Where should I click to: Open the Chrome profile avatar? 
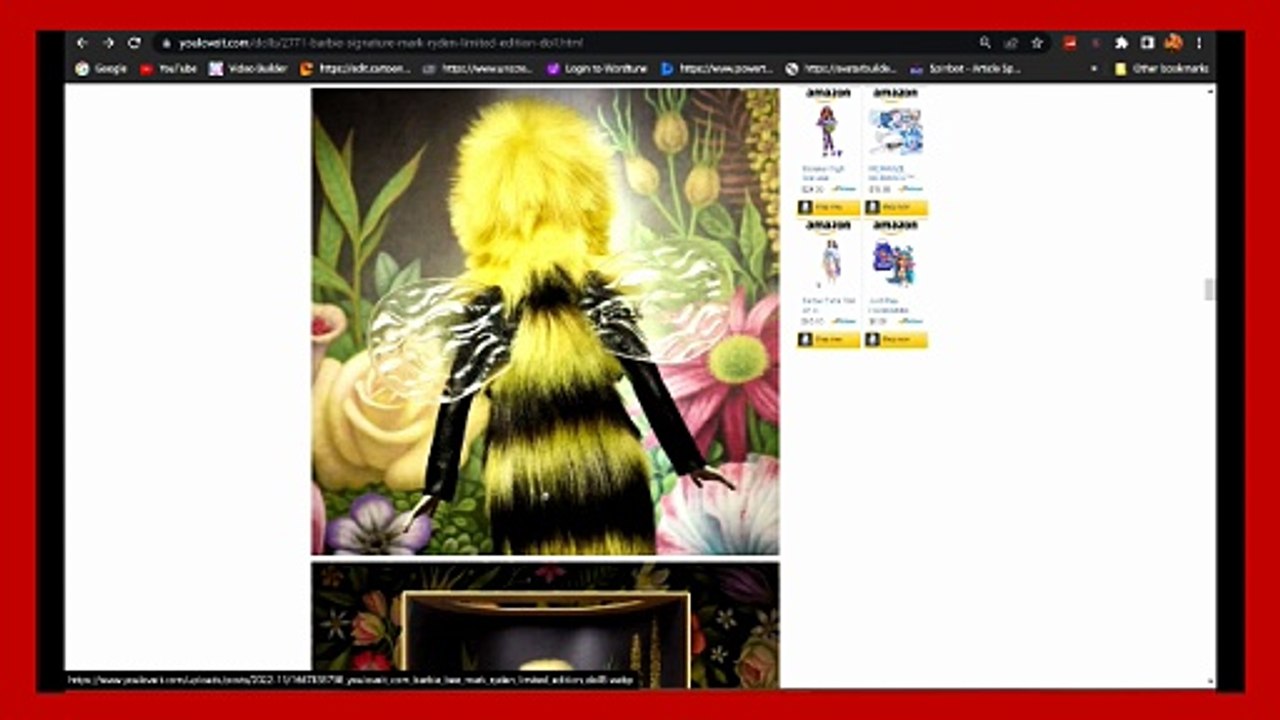pos(1174,43)
